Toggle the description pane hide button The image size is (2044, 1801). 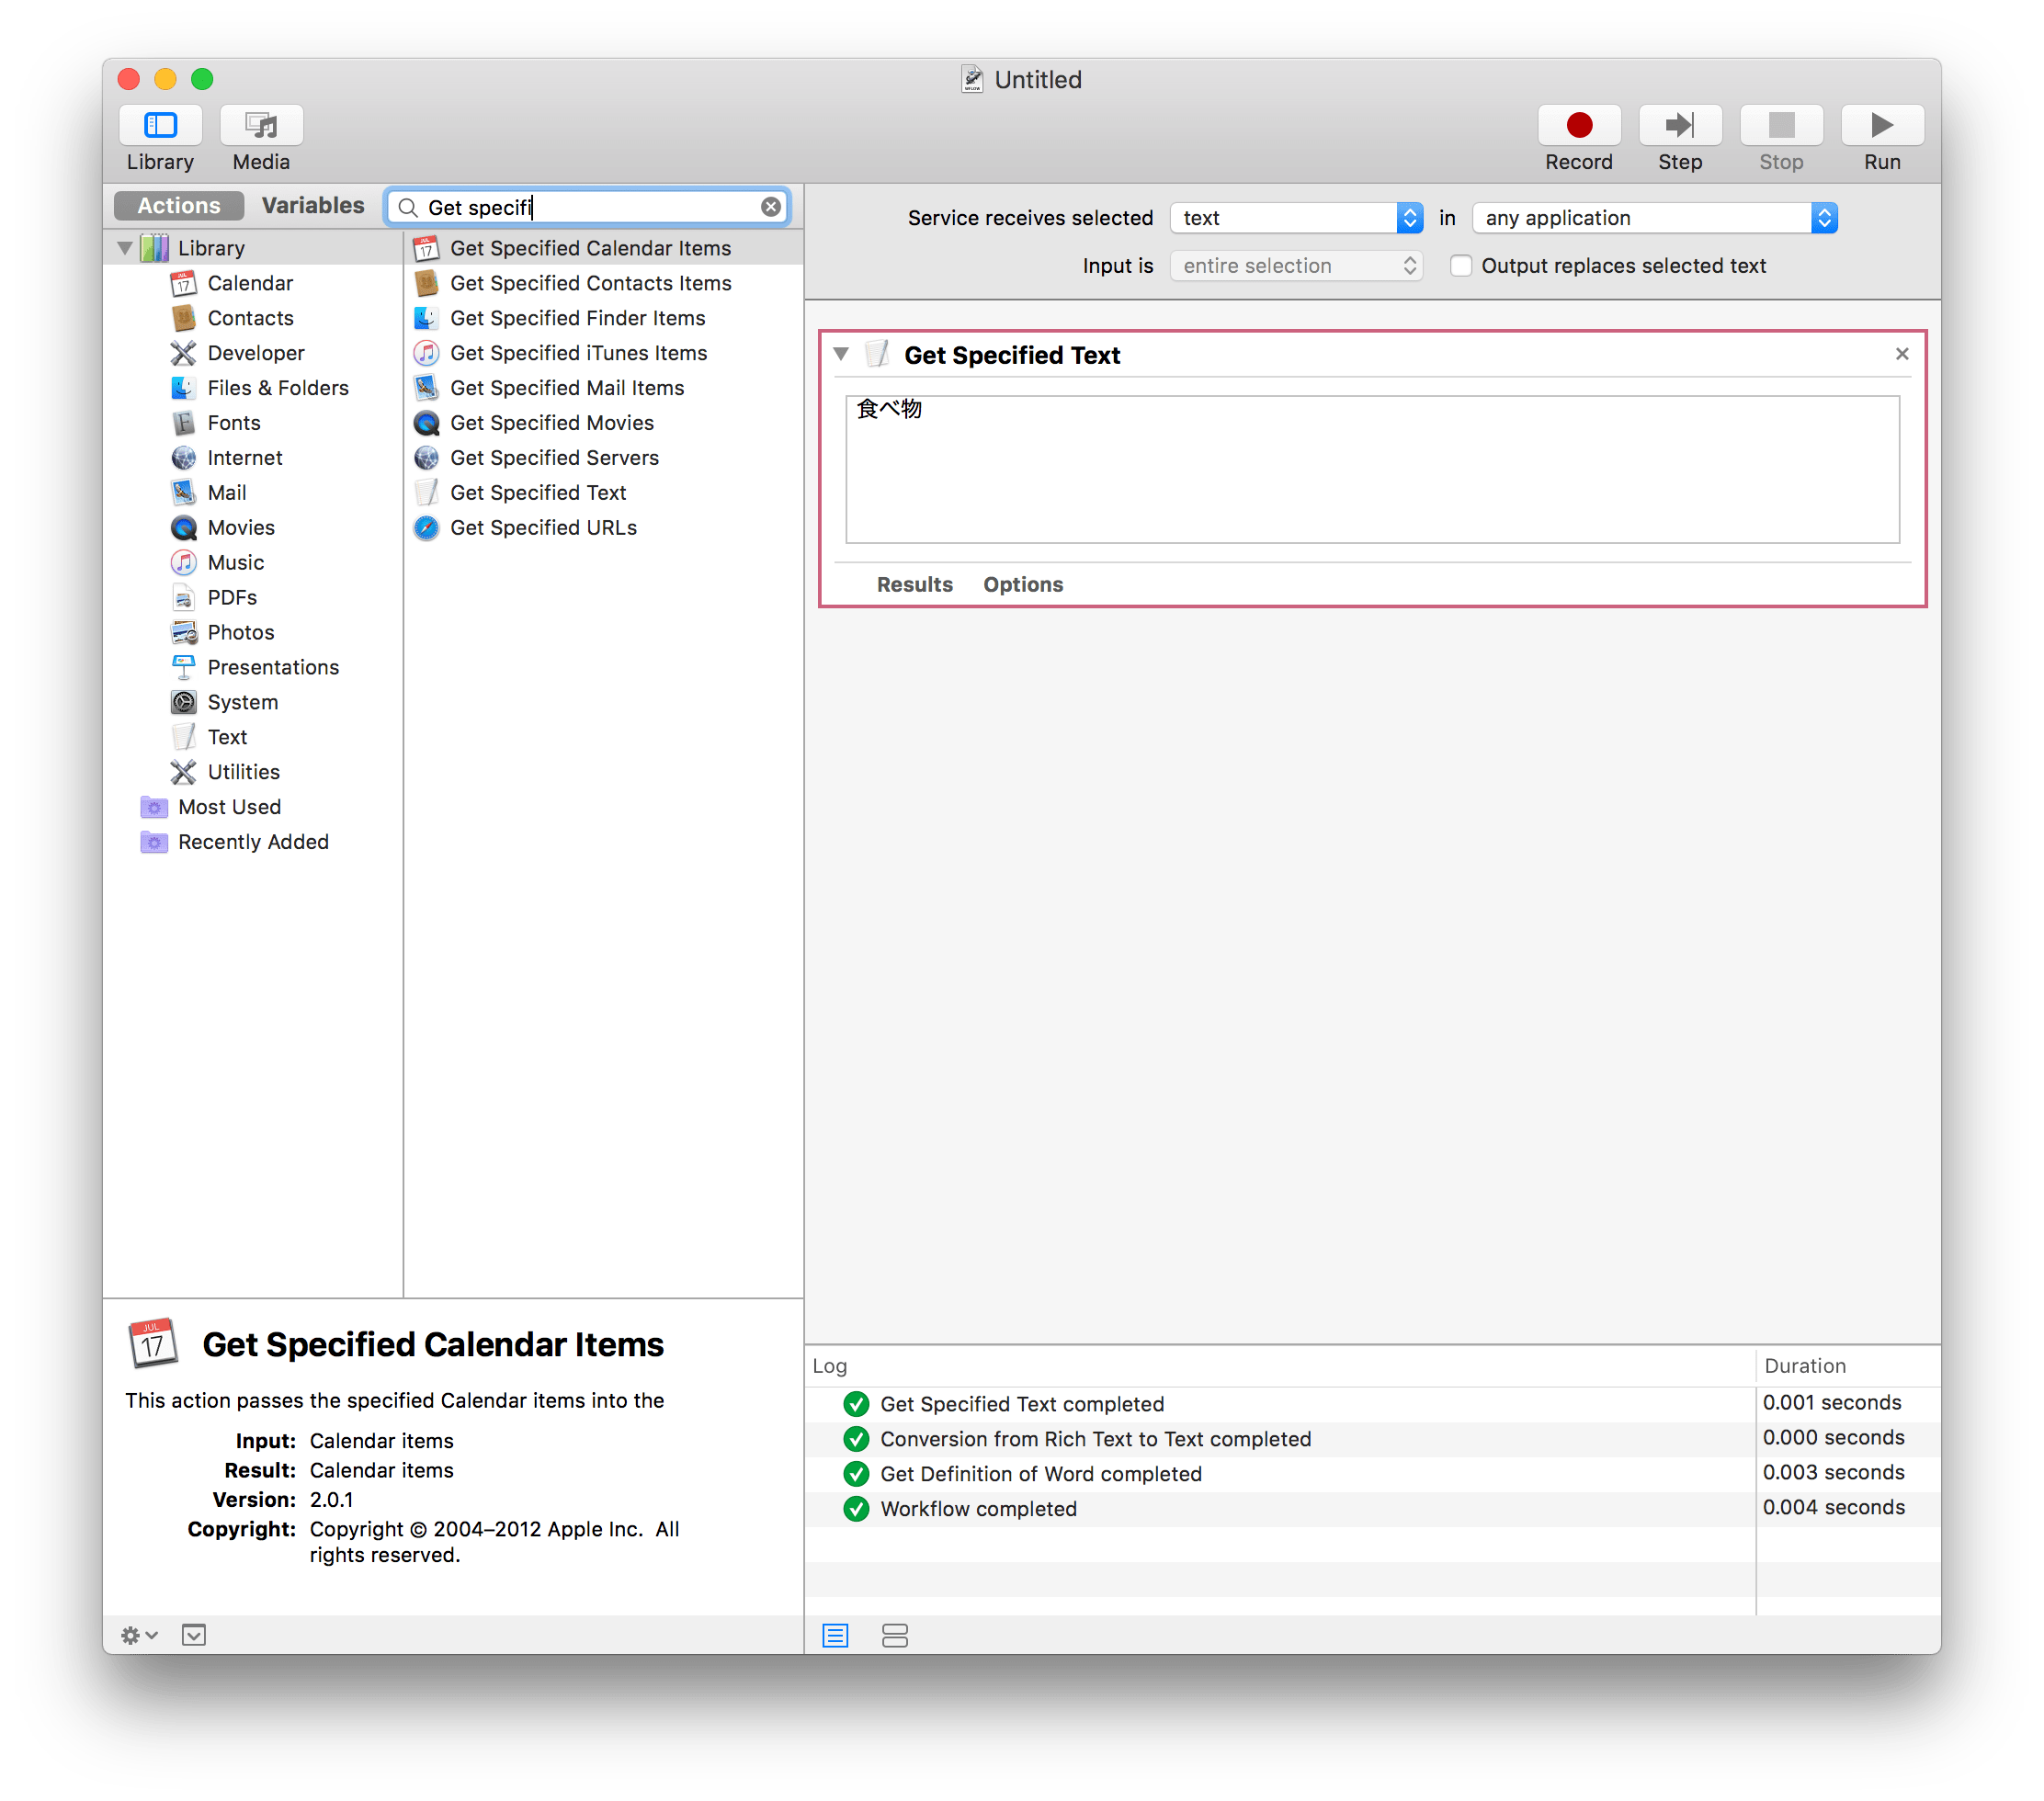point(194,1635)
